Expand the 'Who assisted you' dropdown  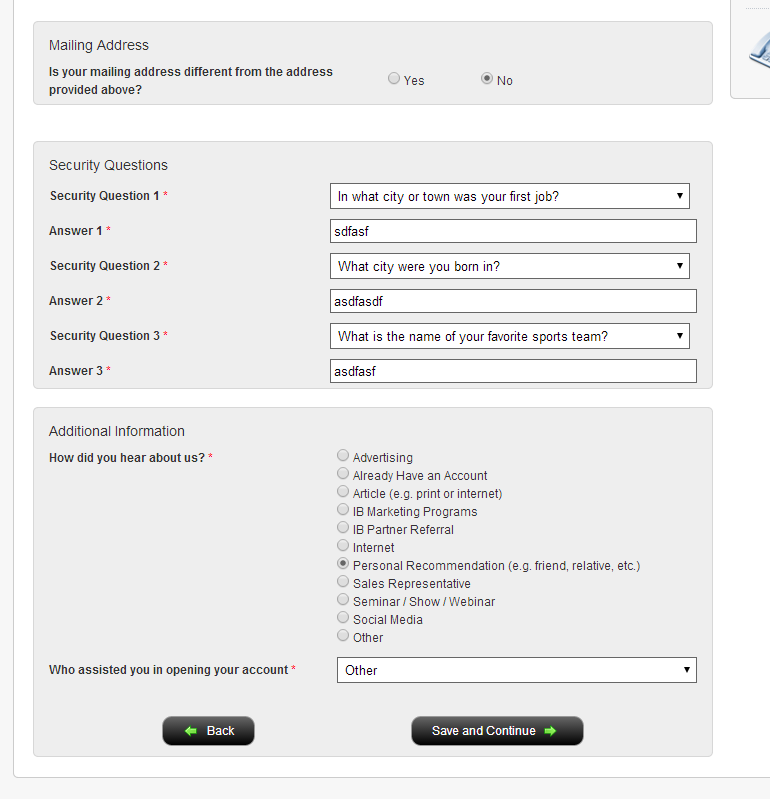point(517,670)
